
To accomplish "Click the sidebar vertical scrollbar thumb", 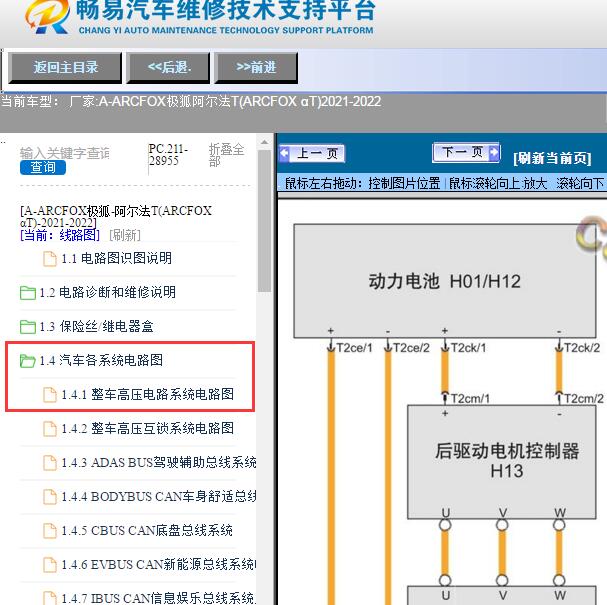I will click(264, 221).
